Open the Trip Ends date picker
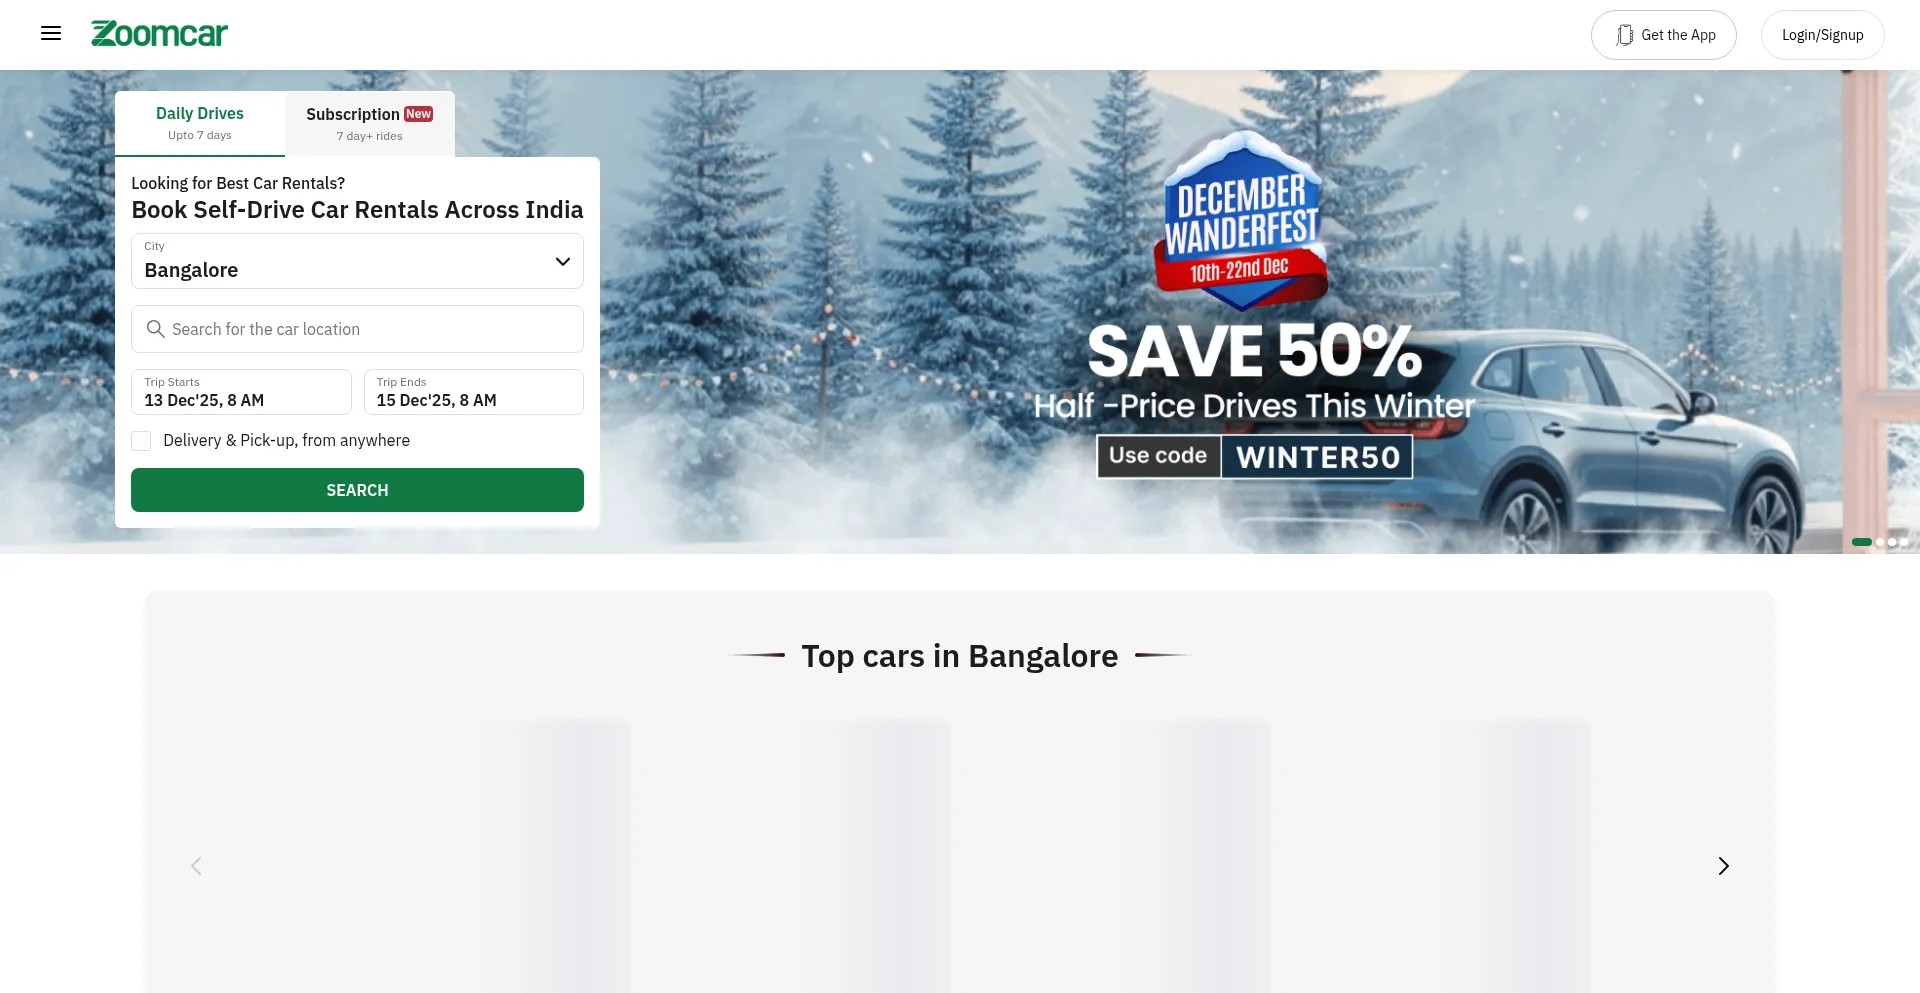This screenshot has width=1920, height=993. 473,392
